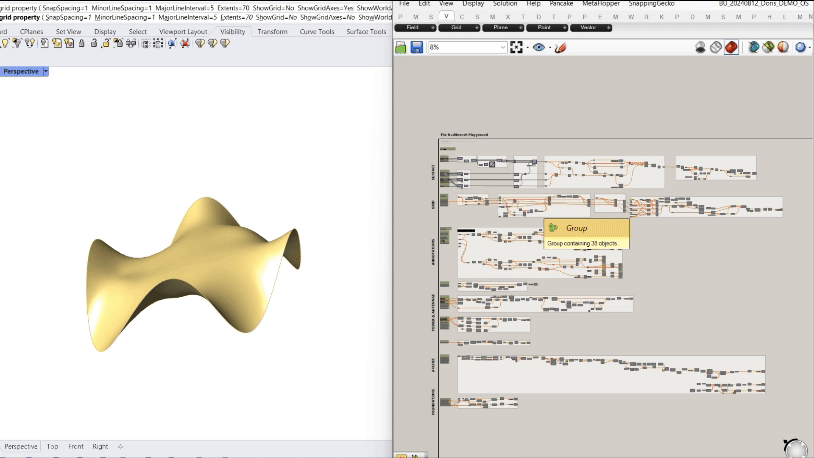Click the Group icon in the tooltip

[553, 228]
